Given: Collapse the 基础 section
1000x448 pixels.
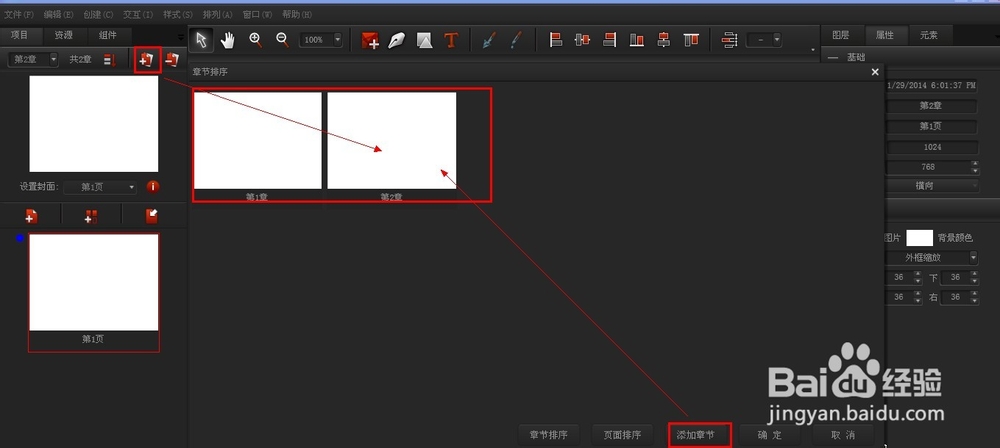Looking at the screenshot, I should click(x=833, y=57).
